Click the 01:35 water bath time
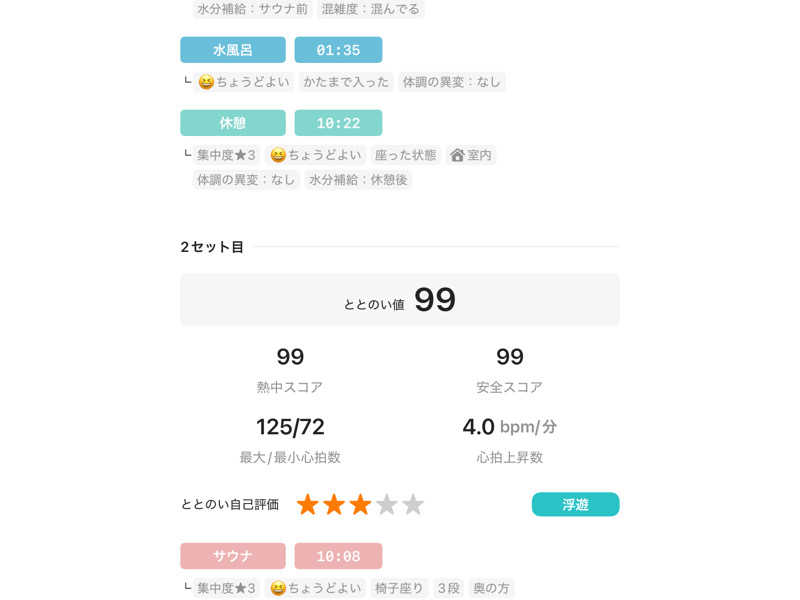The height and width of the screenshot is (600, 800). tap(338, 50)
